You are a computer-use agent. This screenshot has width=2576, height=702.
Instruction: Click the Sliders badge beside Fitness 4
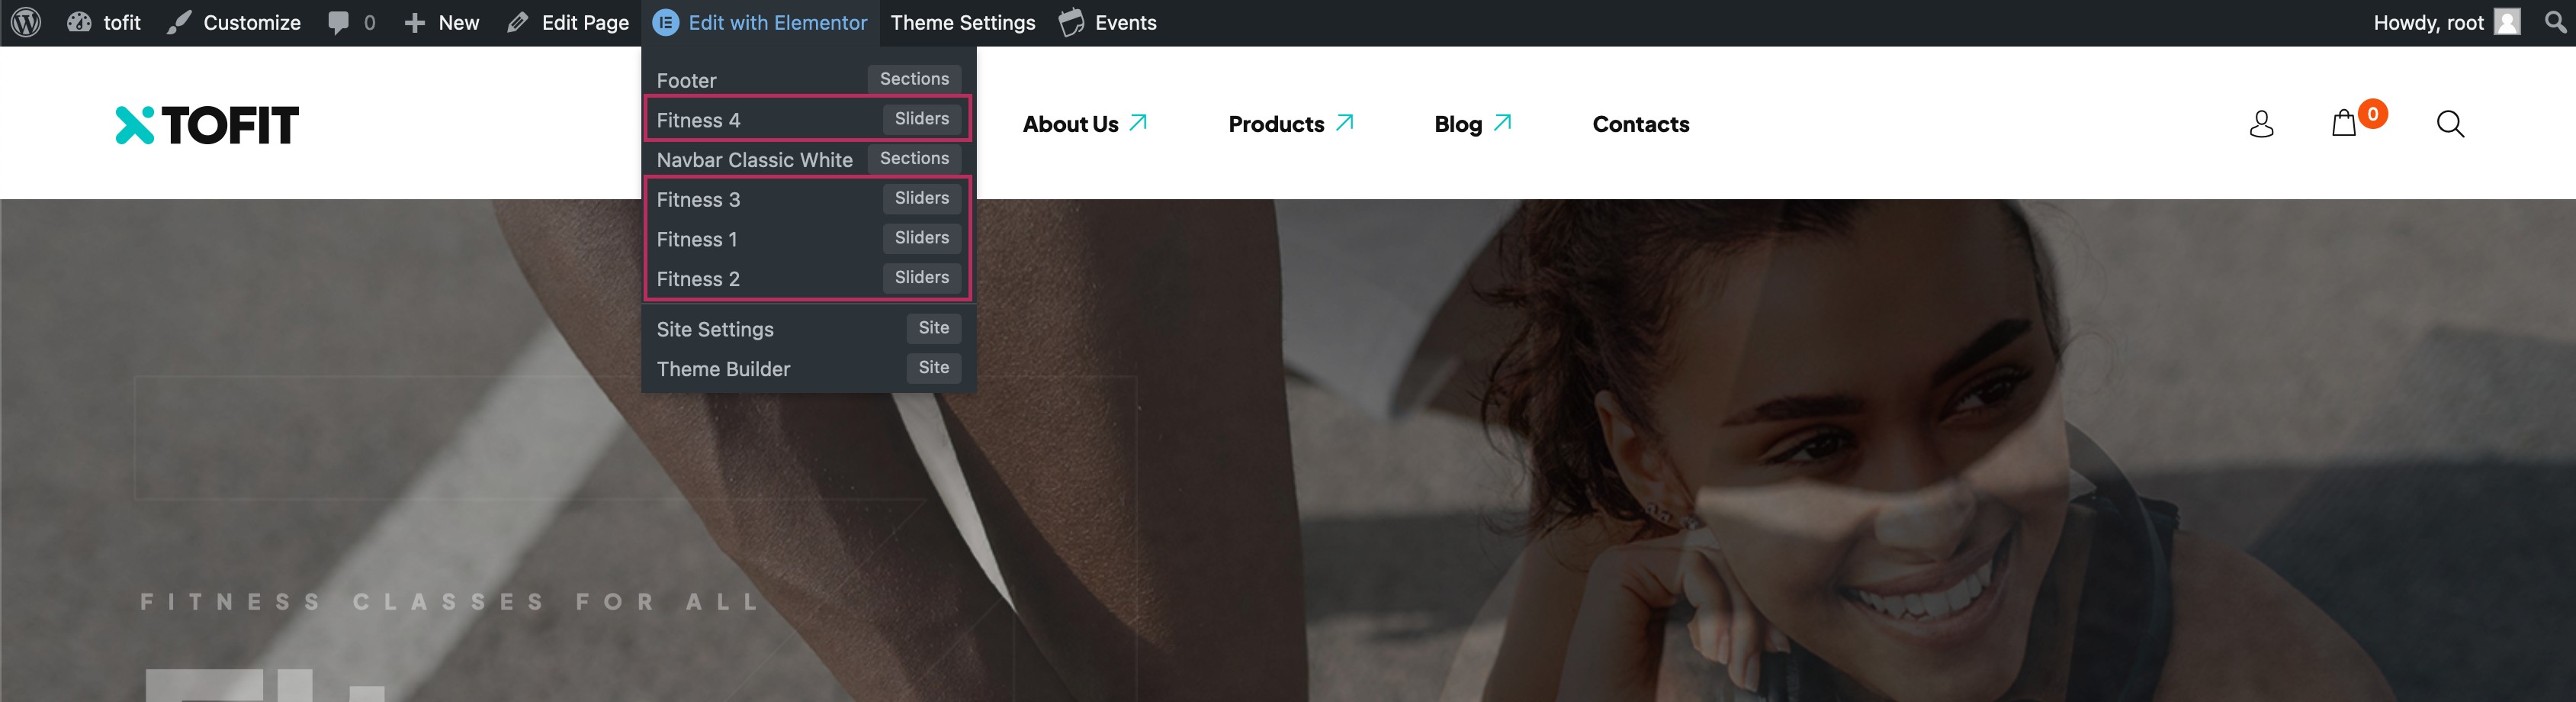tap(921, 119)
